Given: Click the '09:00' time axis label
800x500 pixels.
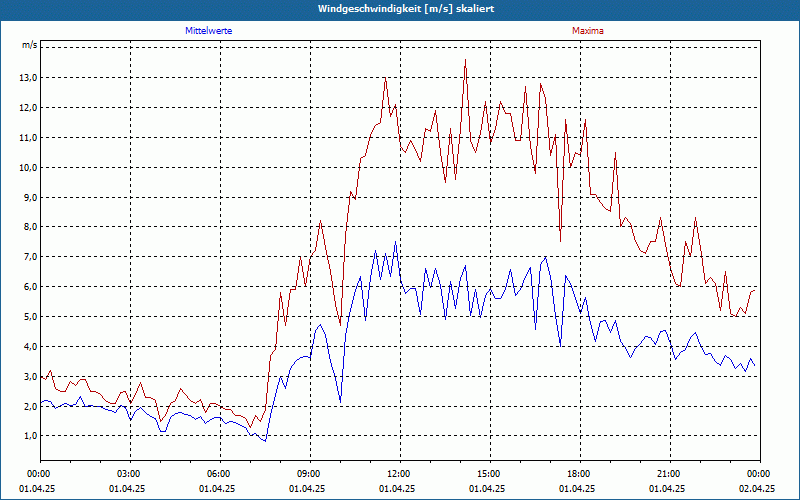Looking at the screenshot, I should click(311, 474).
